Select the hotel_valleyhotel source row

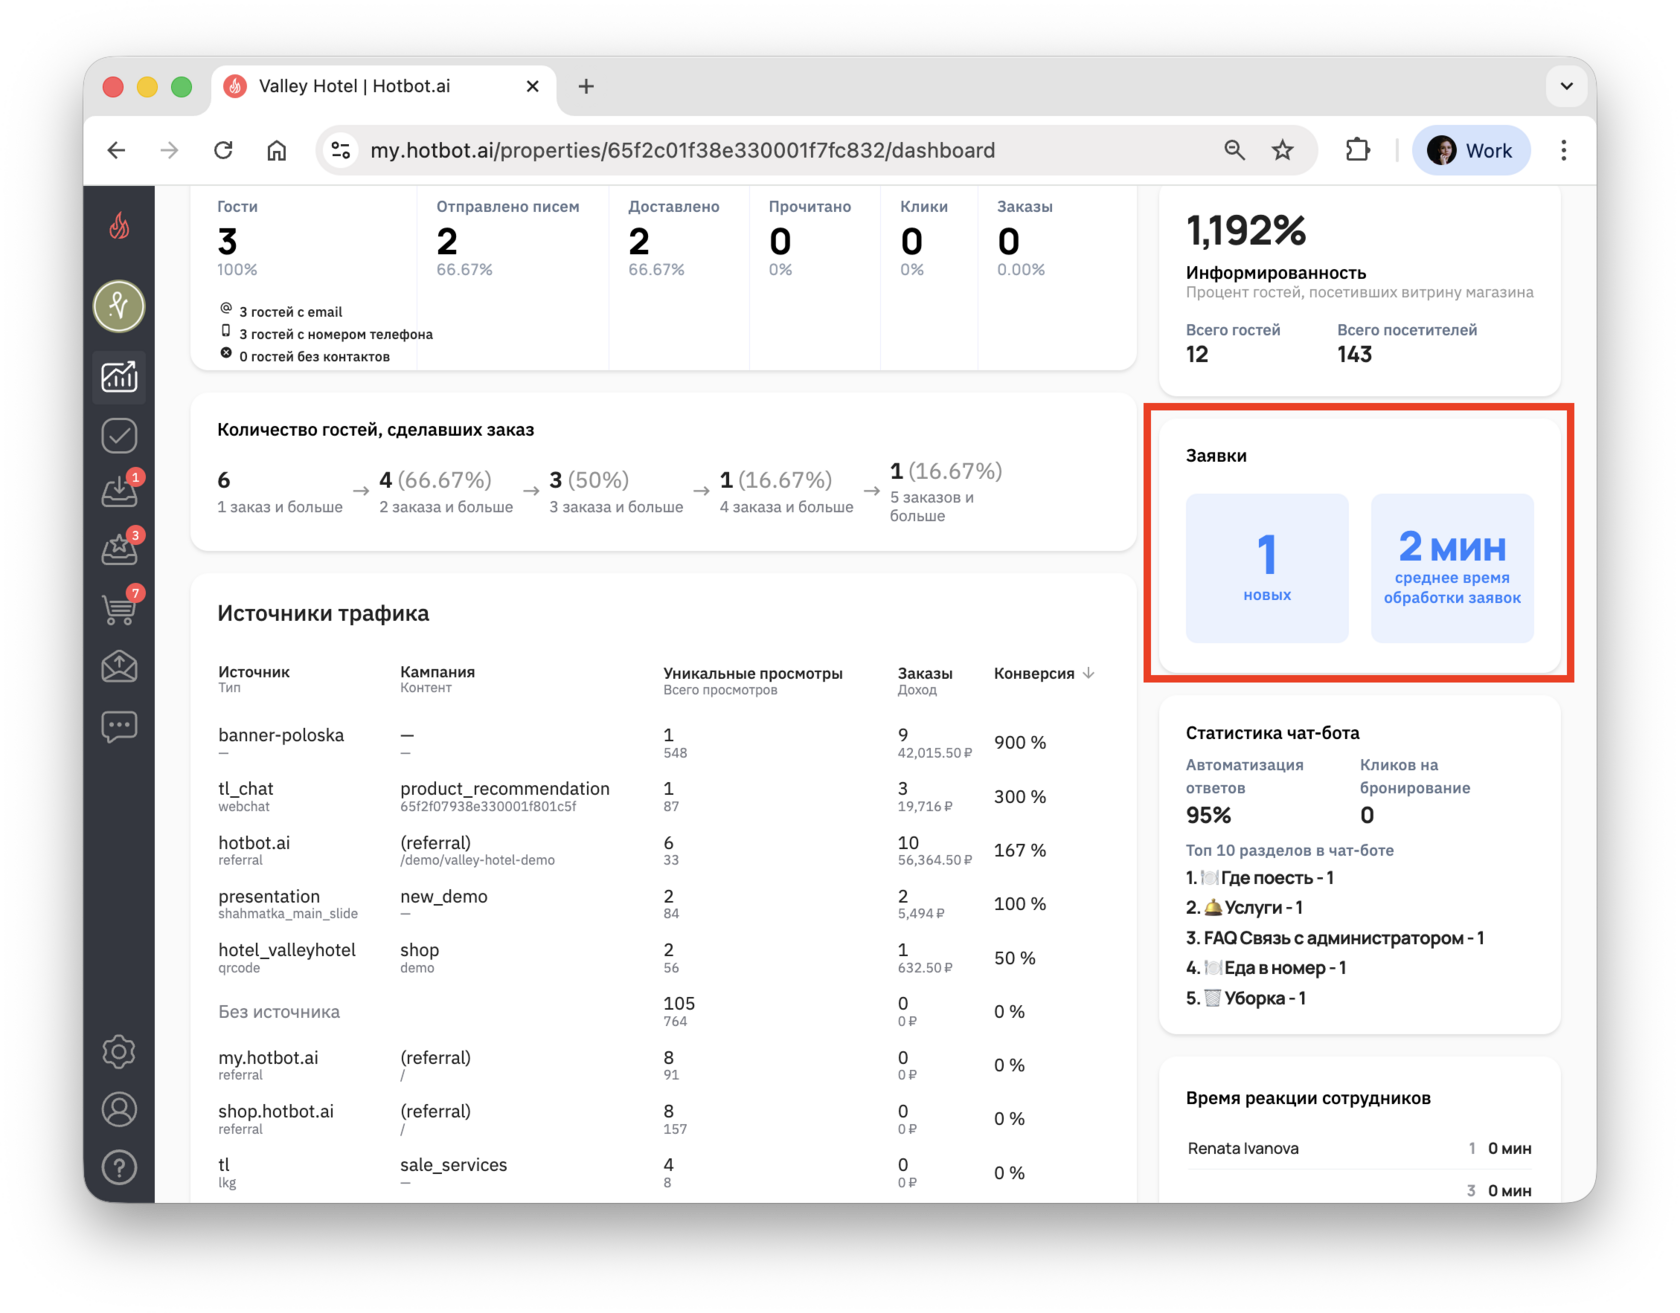pyautogui.click(x=663, y=958)
